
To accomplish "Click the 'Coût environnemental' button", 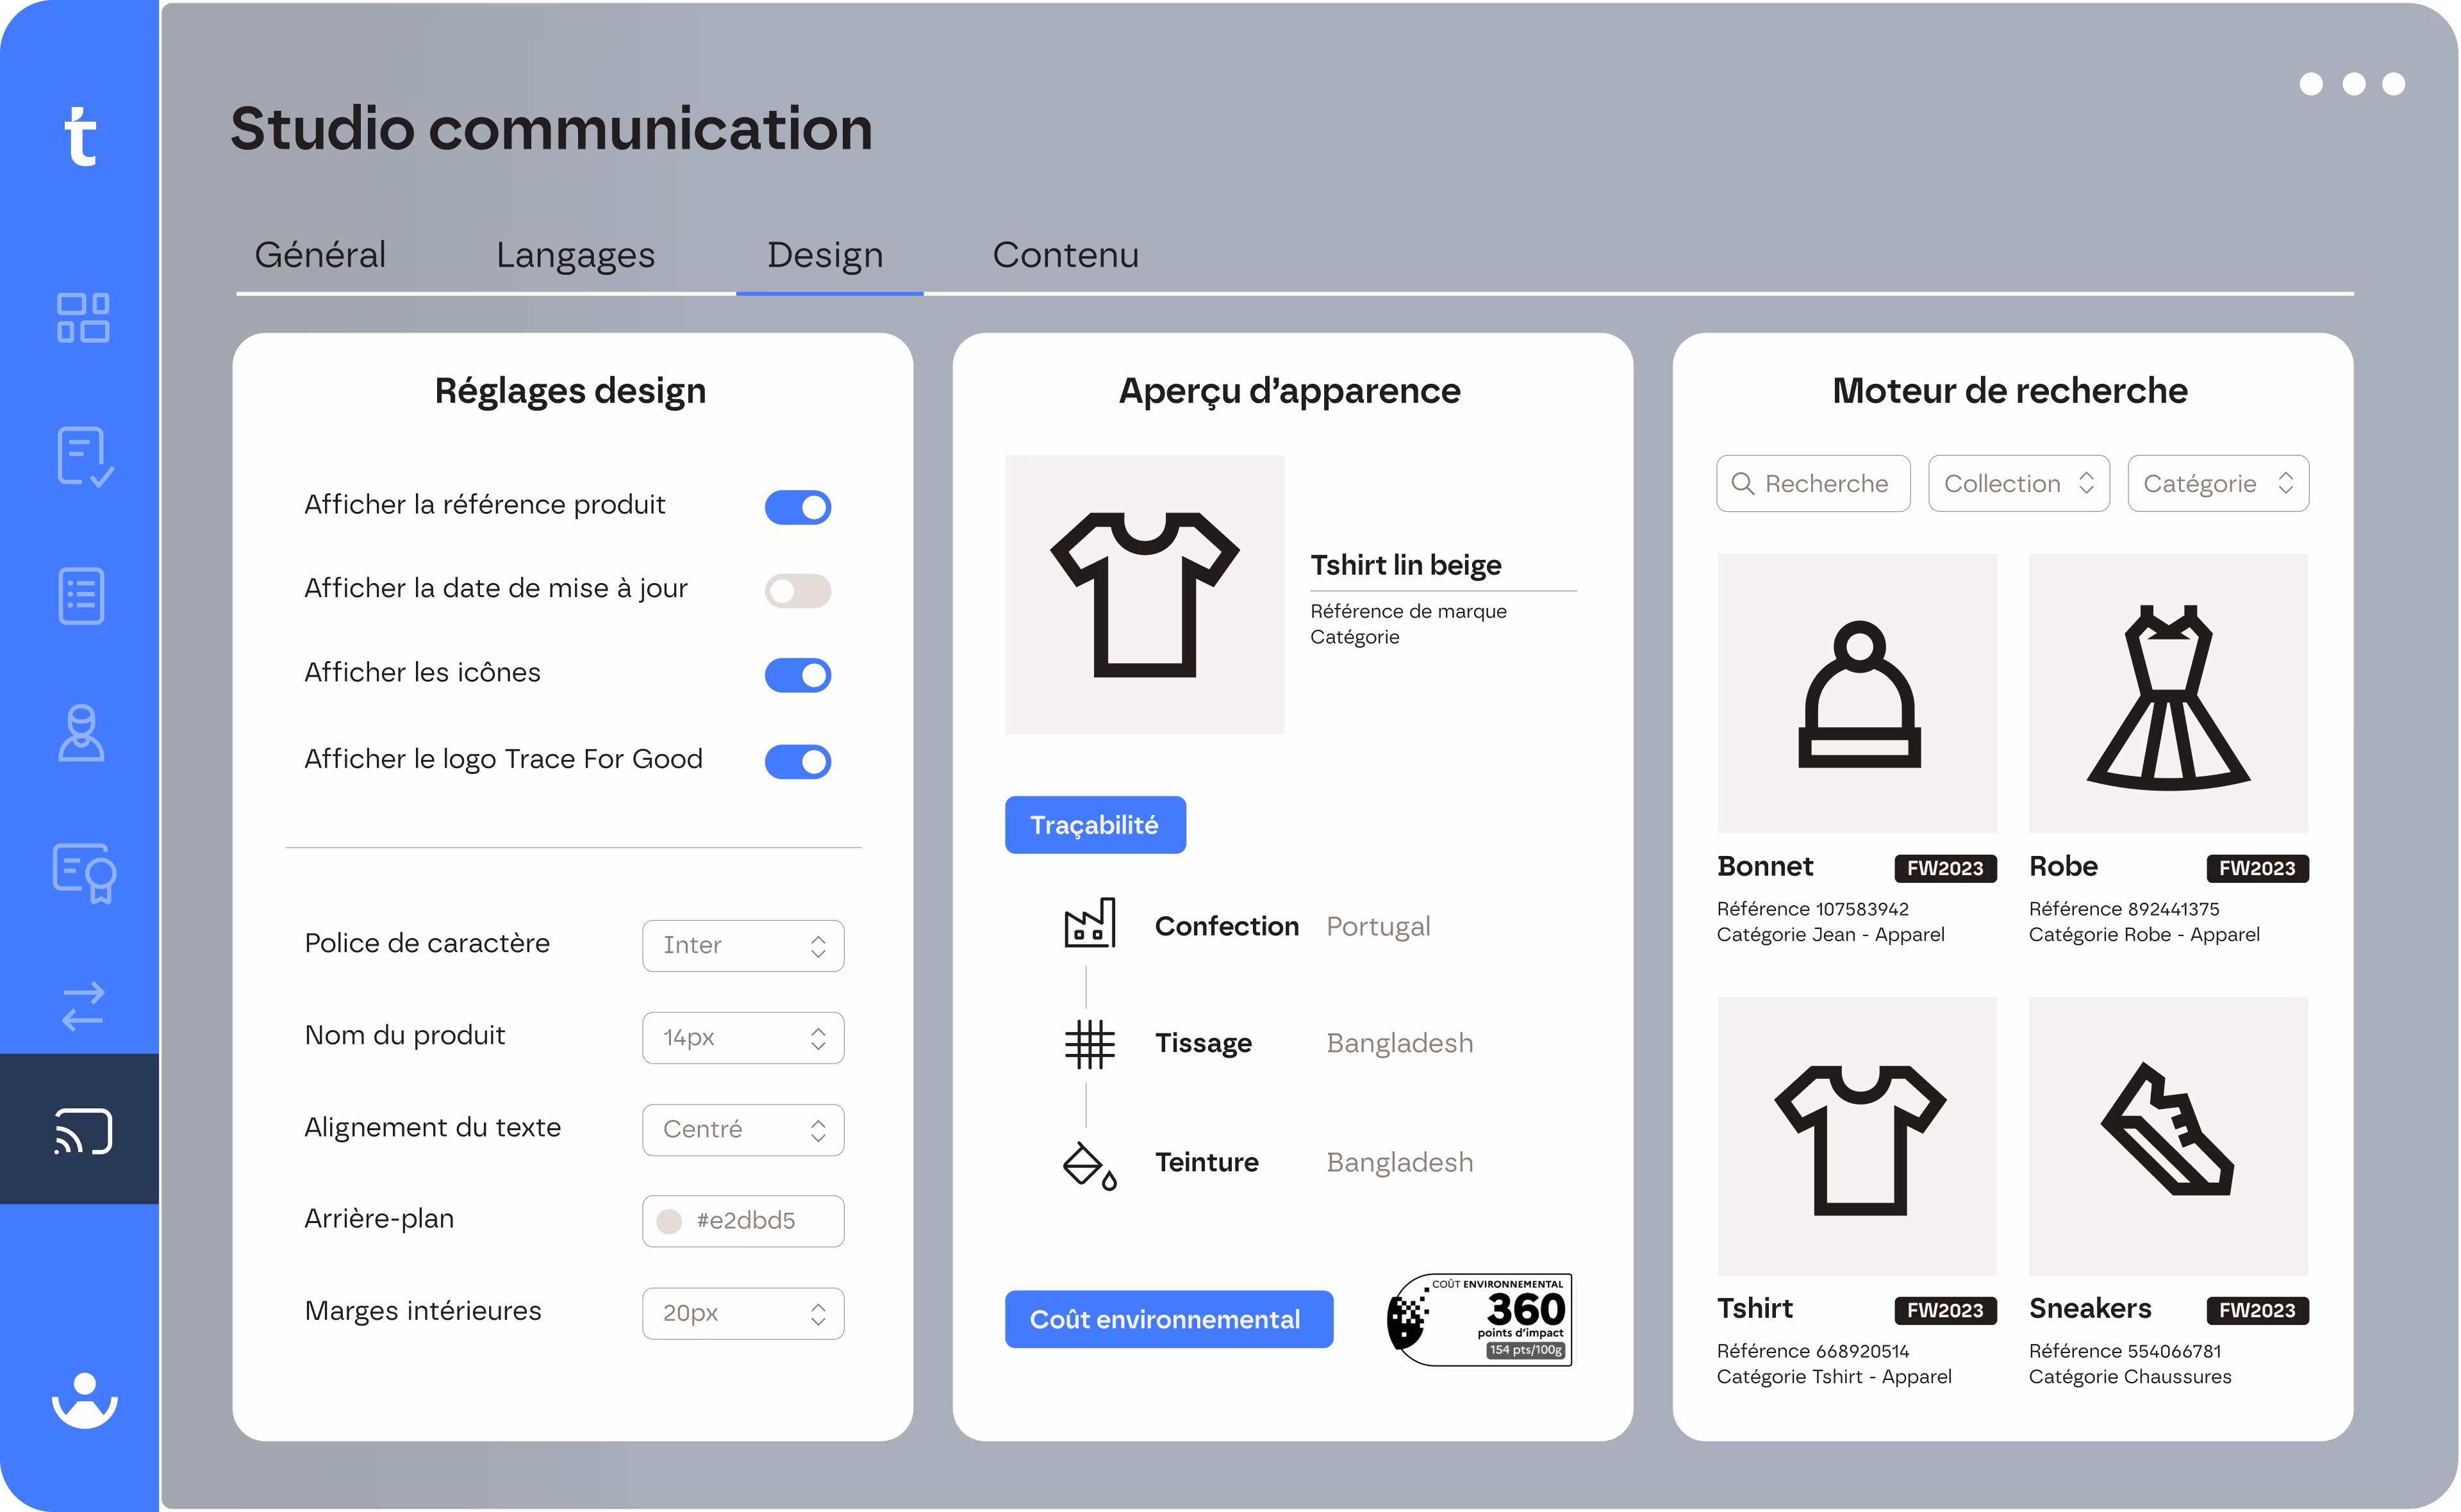I will pyautogui.click(x=1168, y=1319).
